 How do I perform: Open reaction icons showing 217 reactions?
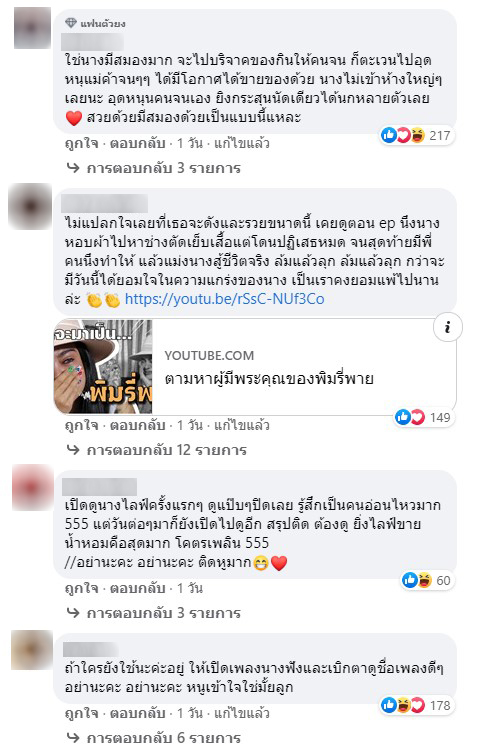416,136
